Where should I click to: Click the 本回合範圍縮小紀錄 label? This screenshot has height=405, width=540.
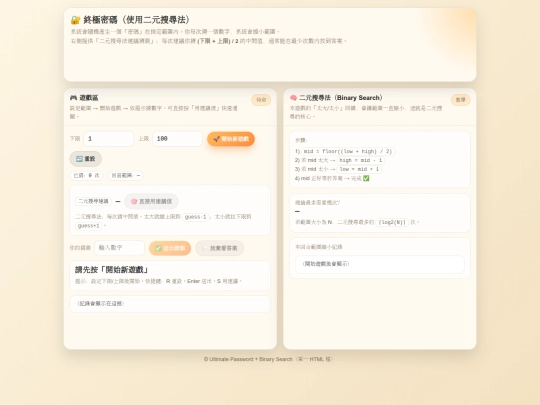coord(319,247)
